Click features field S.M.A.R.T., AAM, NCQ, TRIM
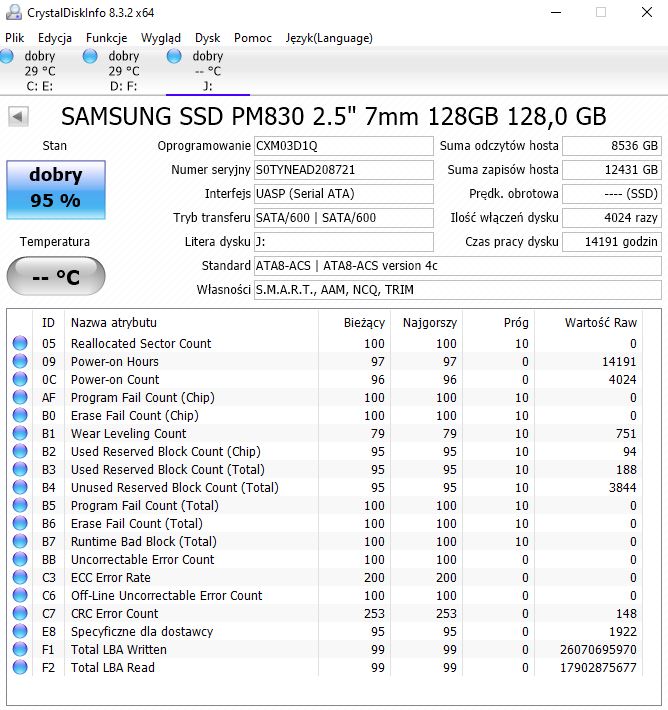Screen dimensions: 668x710 (457, 290)
